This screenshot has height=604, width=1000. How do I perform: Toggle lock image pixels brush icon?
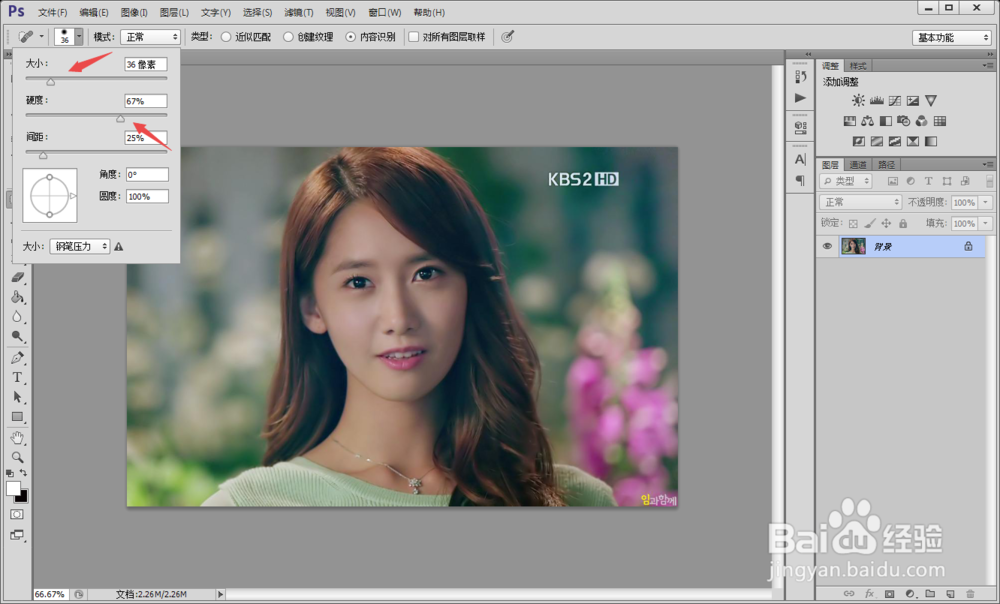(x=870, y=223)
